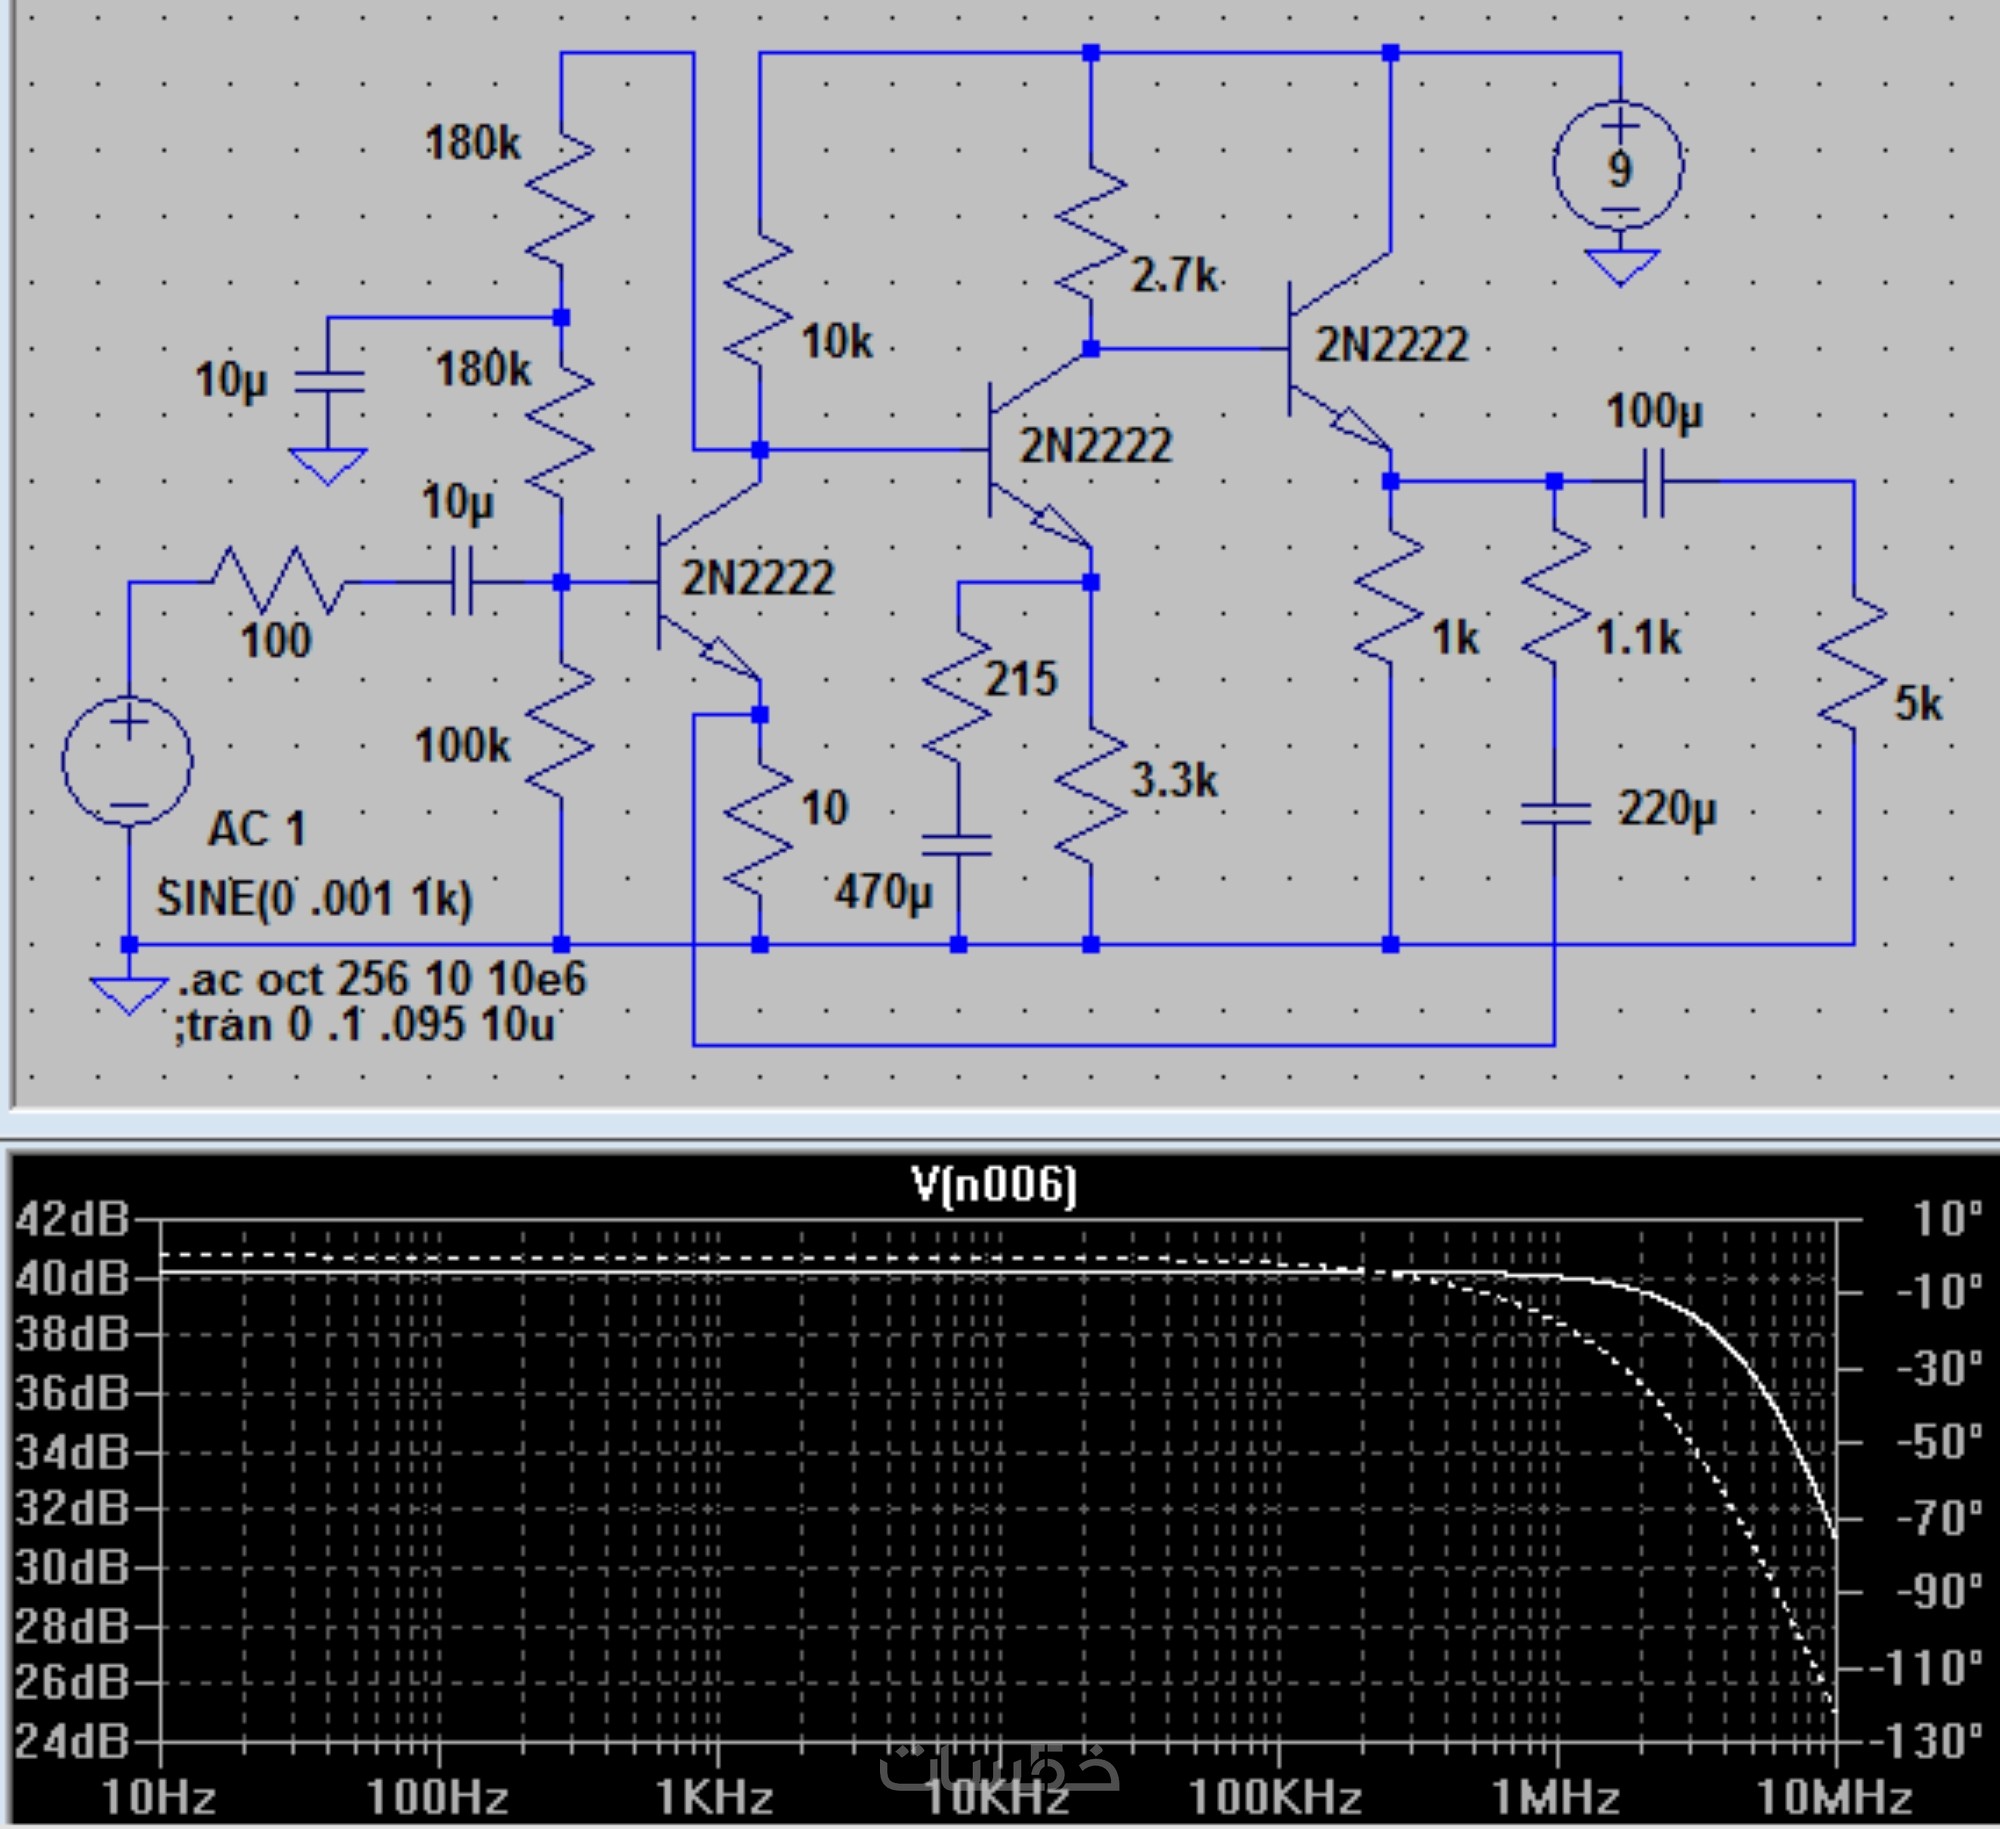
Task: Click the 100 ohm source resistor
Action: tap(277, 581)
